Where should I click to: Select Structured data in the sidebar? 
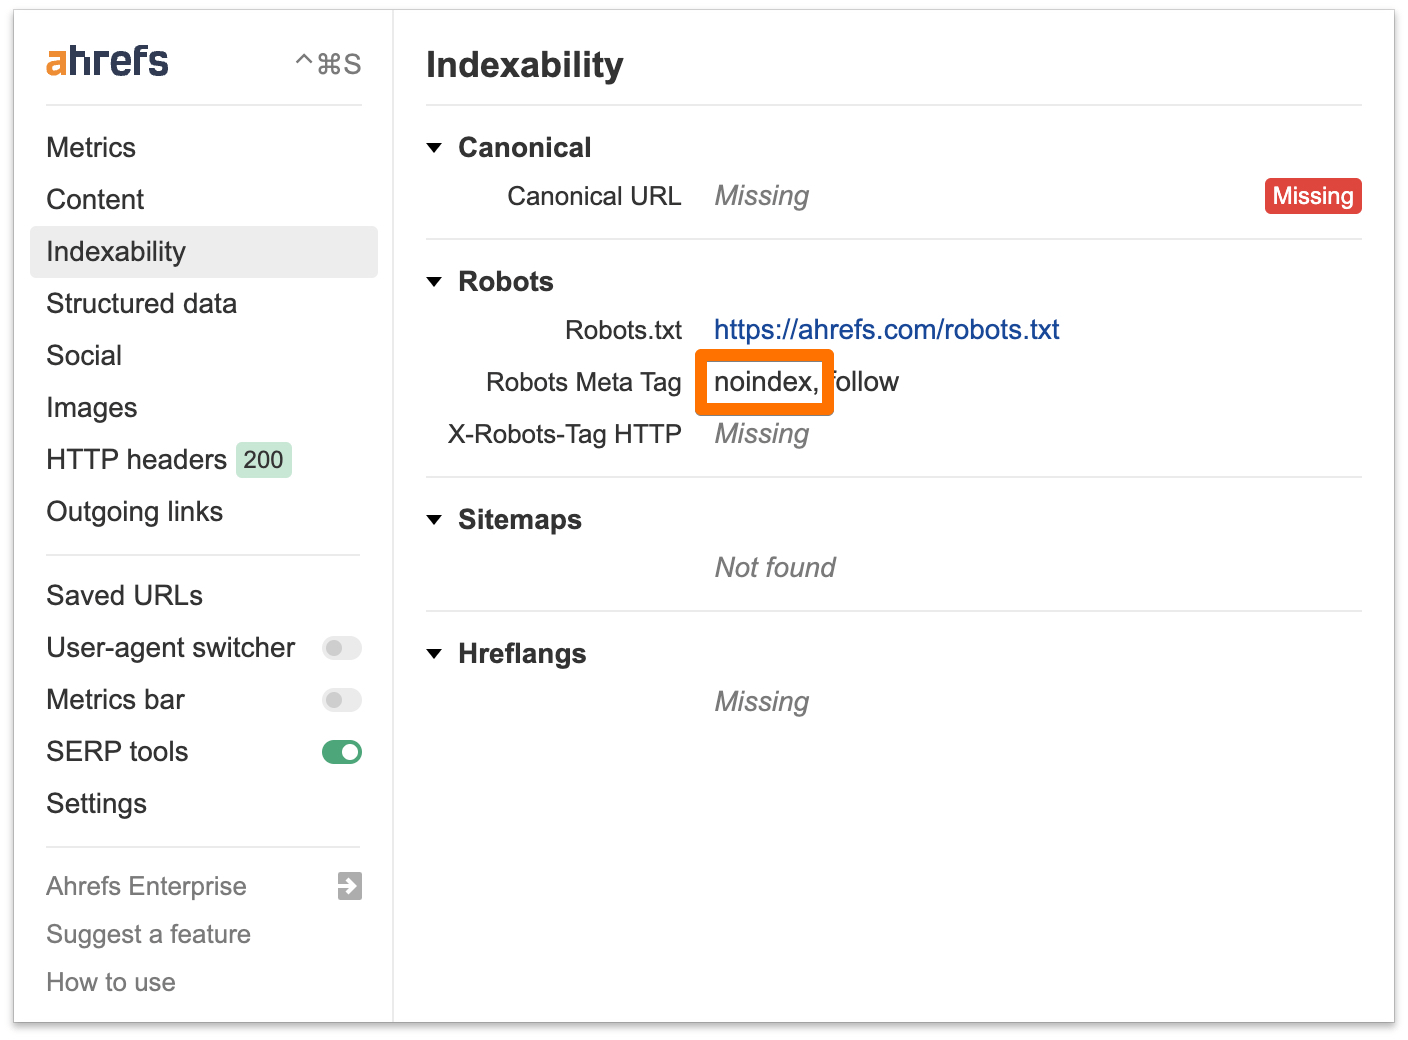141,303
